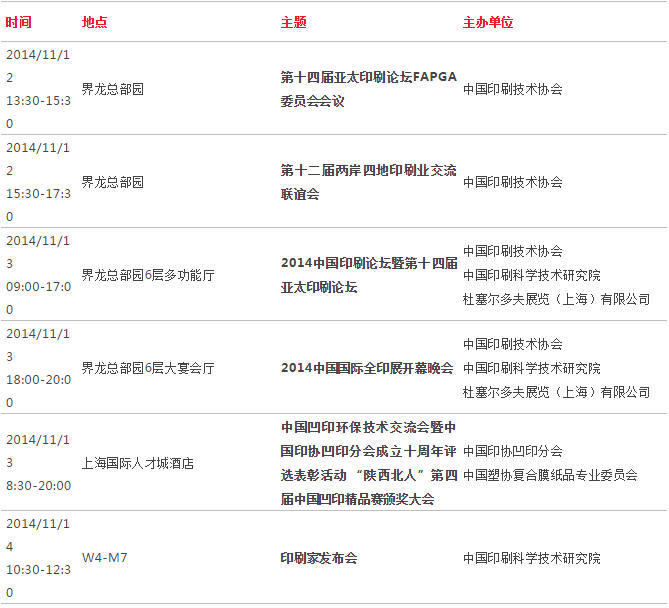This screenshot has width=669, height=608.
Task: Click 界龙总部园 in the 联谊会 row
Action: 113,182
